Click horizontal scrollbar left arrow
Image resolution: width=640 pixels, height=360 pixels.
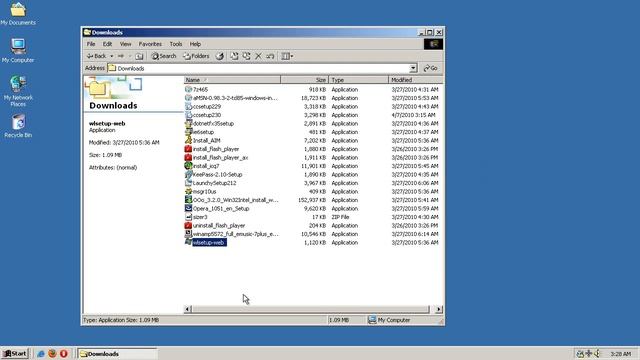tap(187, 309)
